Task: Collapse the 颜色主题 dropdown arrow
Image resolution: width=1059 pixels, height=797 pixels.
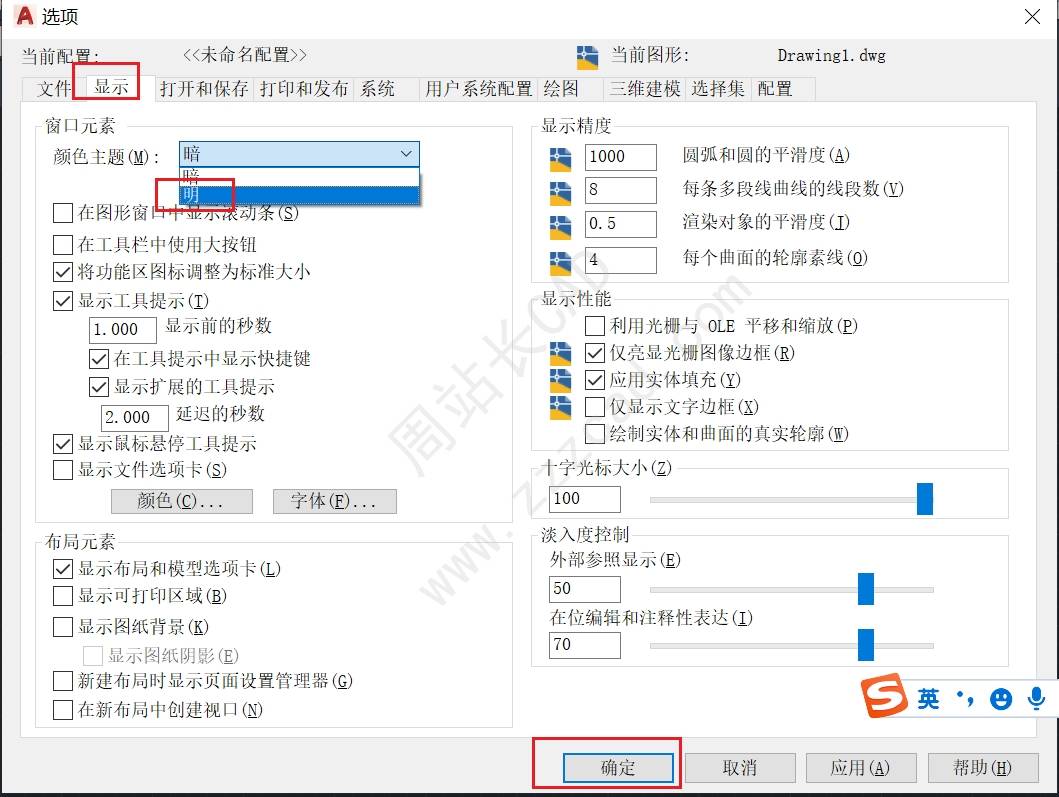Action: pos(406,154)
